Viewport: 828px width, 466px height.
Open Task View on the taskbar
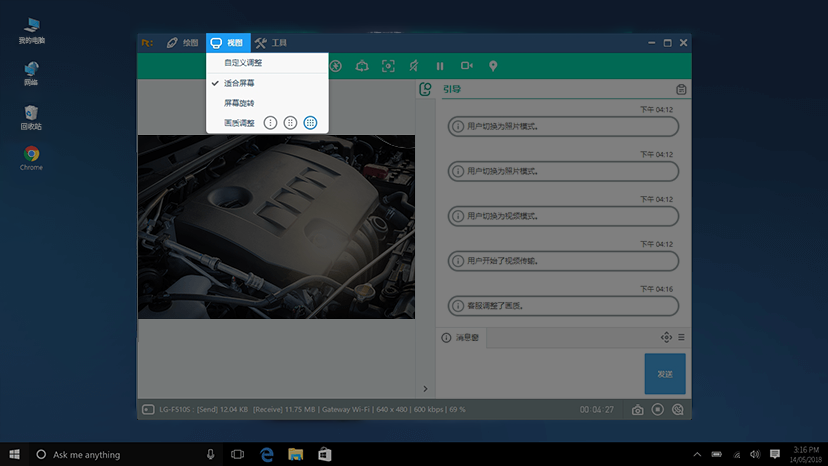coord(238,454)
